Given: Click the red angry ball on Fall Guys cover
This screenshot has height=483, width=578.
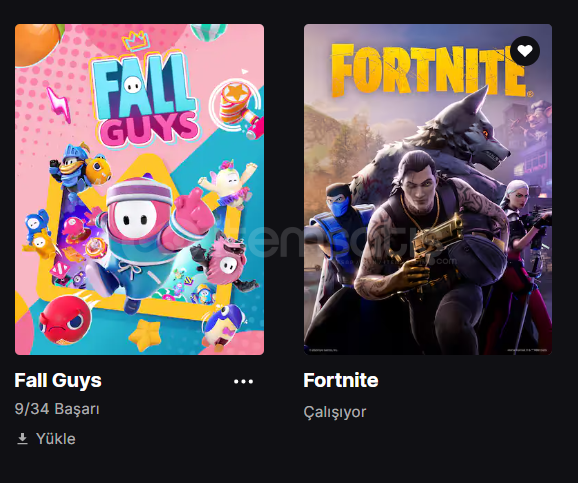Looking at the screenshot, I should tap(66, 319).
